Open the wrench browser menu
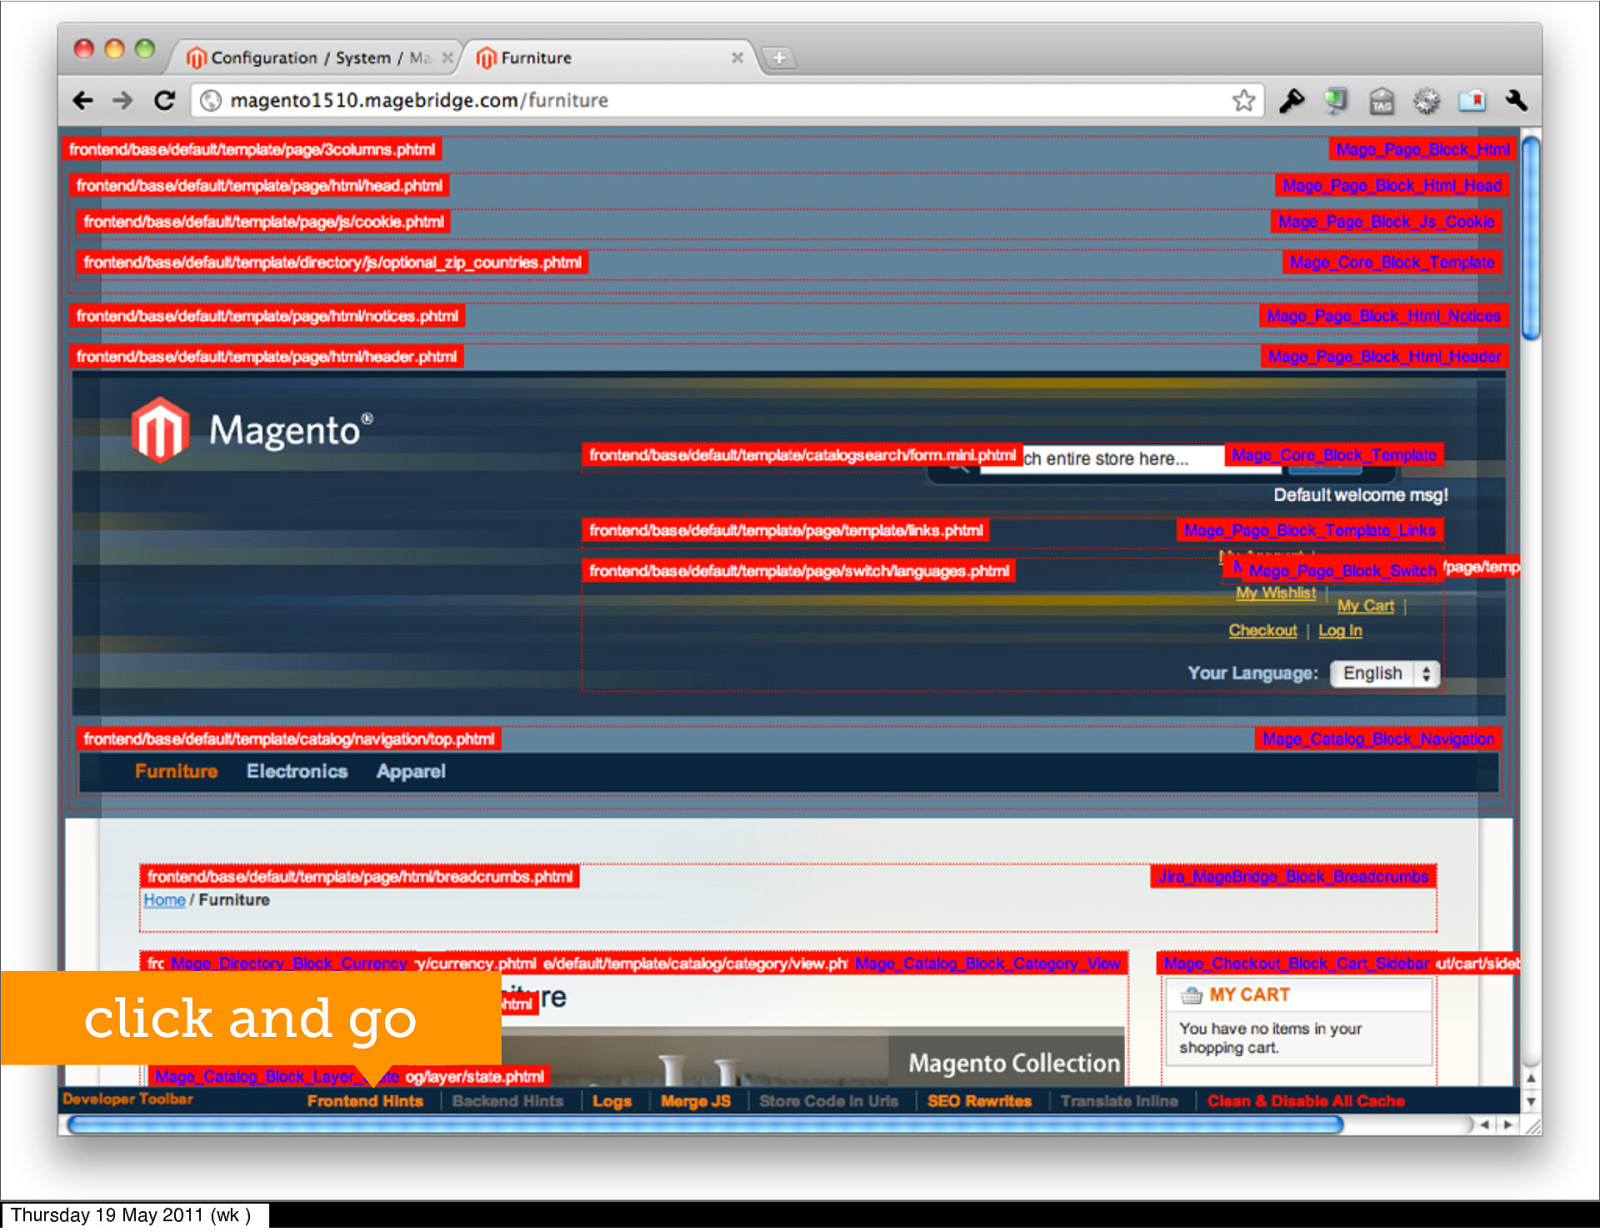The height and width of the screenshot is (1232, 1600). [x=1516, y=100]
